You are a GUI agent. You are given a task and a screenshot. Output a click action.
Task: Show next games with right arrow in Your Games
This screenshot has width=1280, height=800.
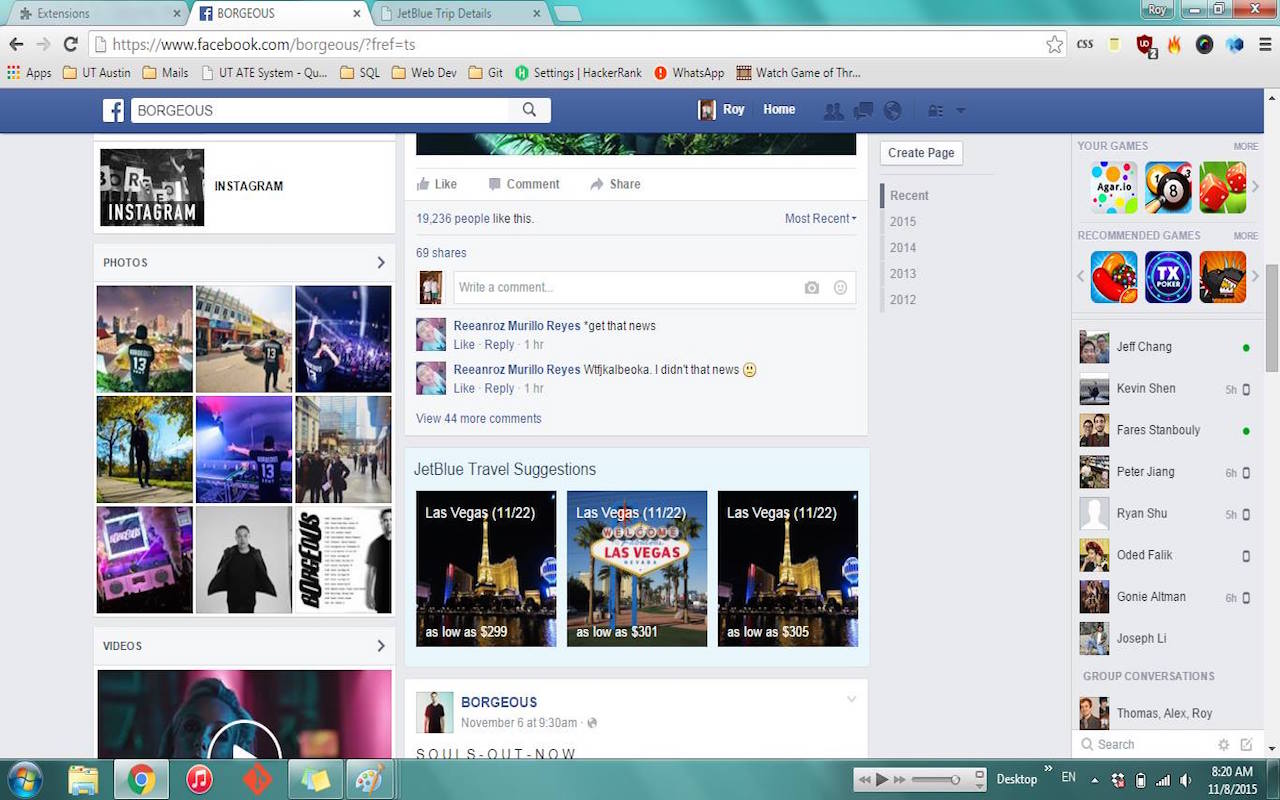coord(1256,187)
